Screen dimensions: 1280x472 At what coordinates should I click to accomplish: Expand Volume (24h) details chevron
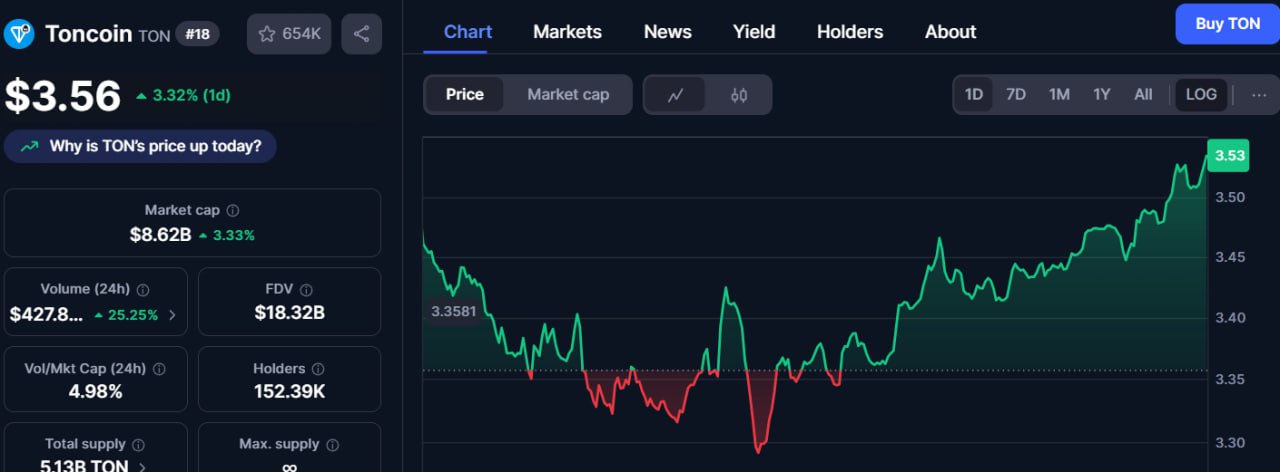point(172,315)
